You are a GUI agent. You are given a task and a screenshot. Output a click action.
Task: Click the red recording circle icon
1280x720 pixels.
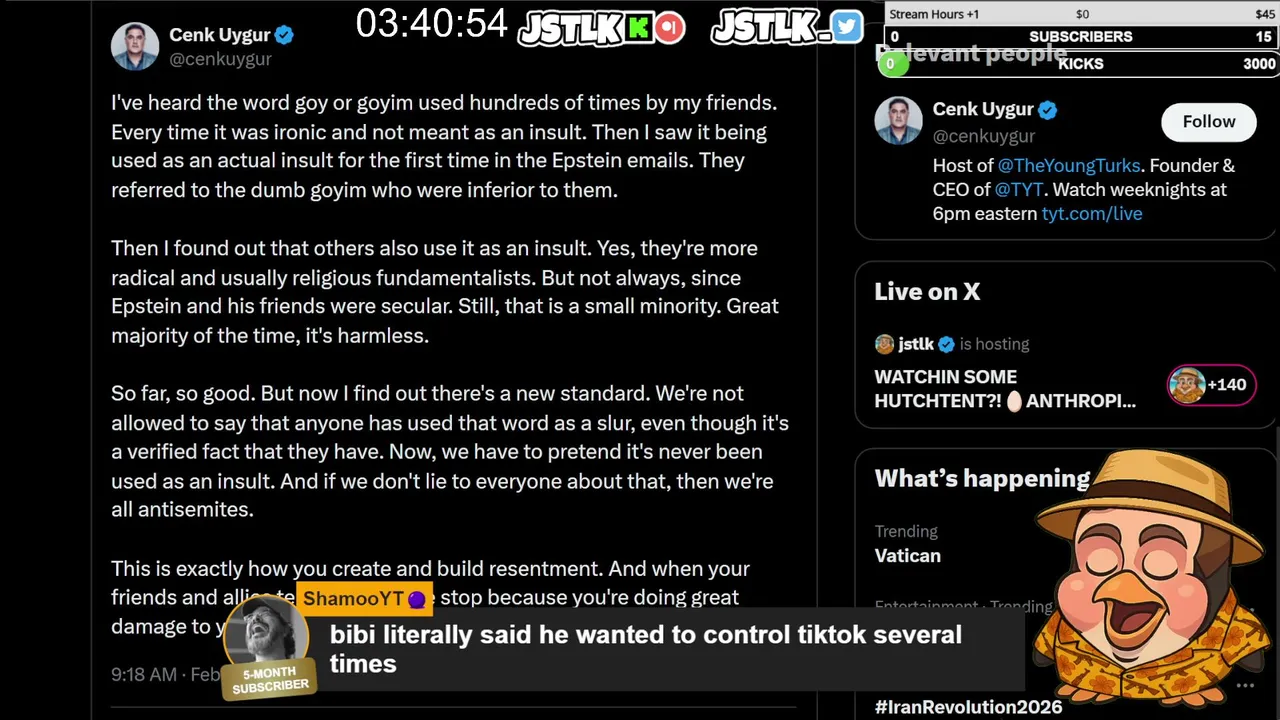click(x=670, y=28)
